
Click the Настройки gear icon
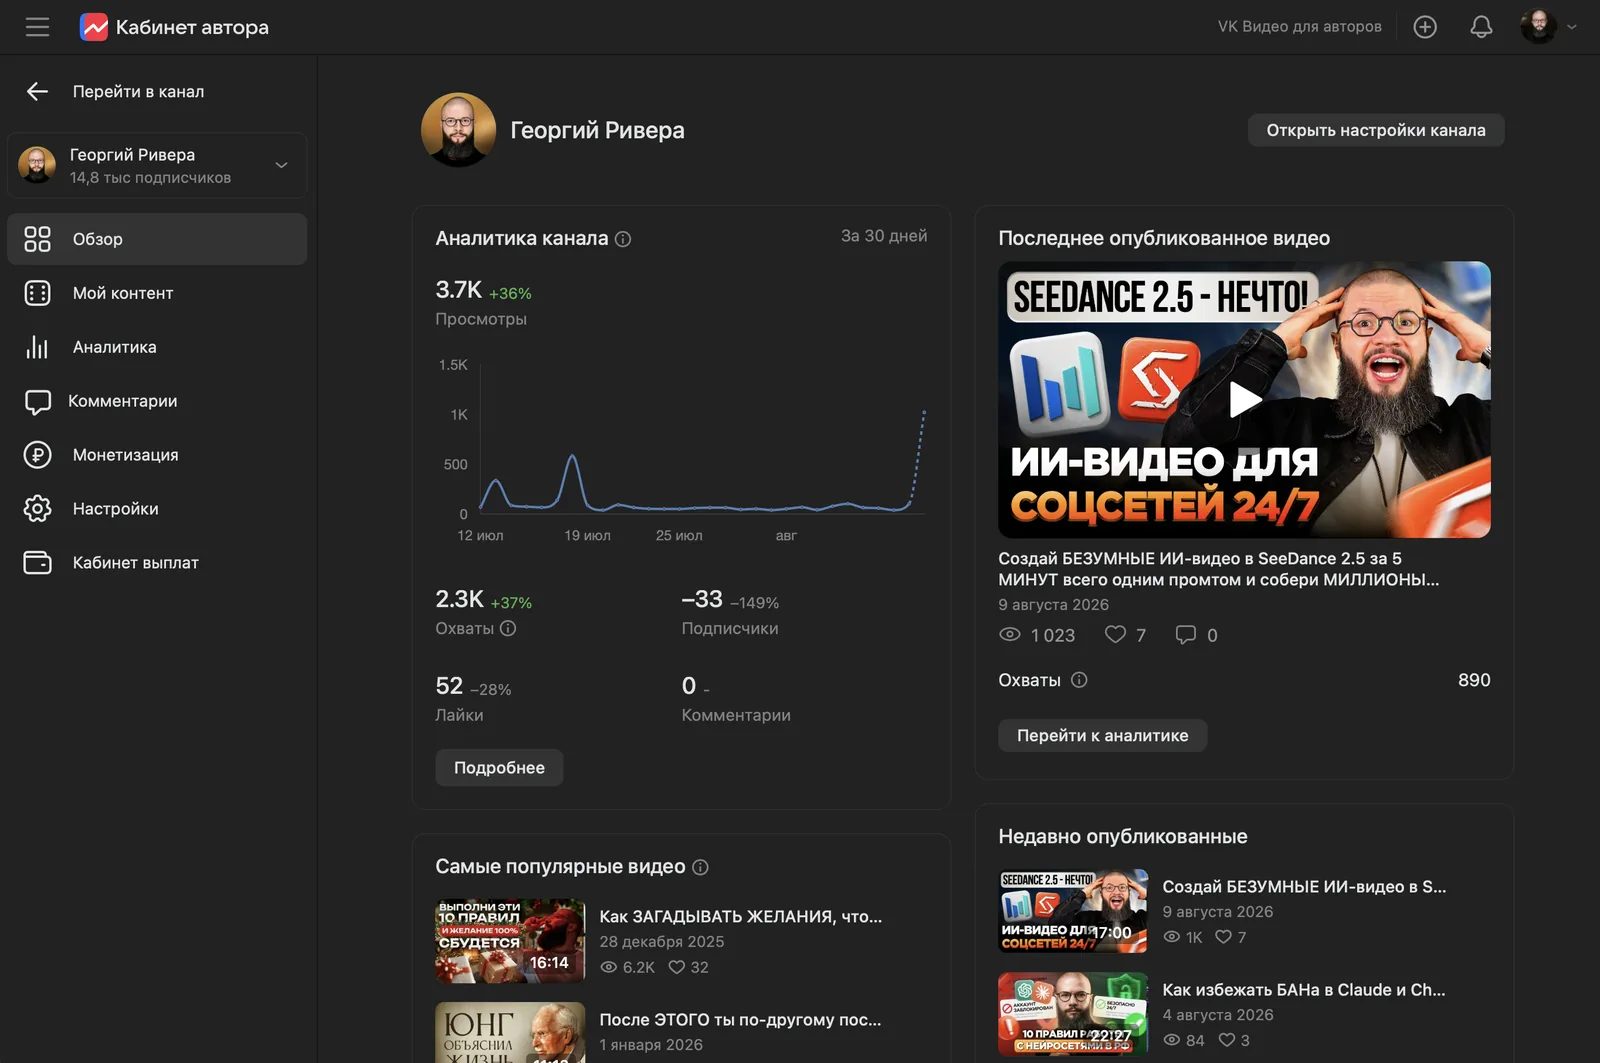point(37,509)
